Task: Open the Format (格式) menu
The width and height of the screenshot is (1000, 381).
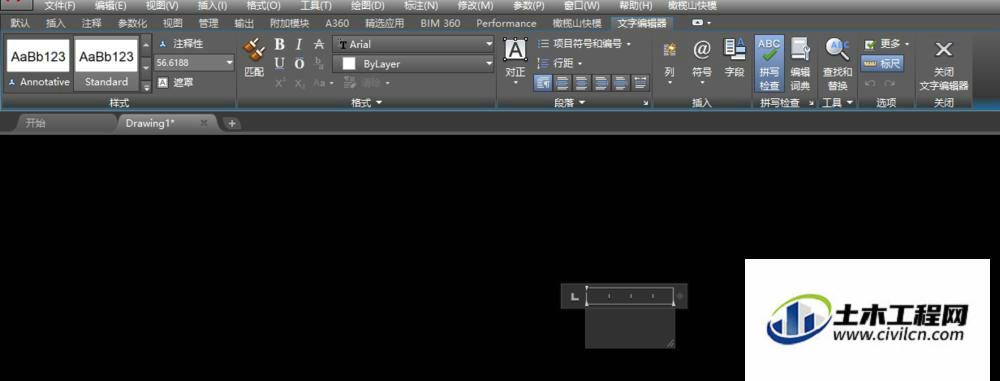Action: coord(263,6)
